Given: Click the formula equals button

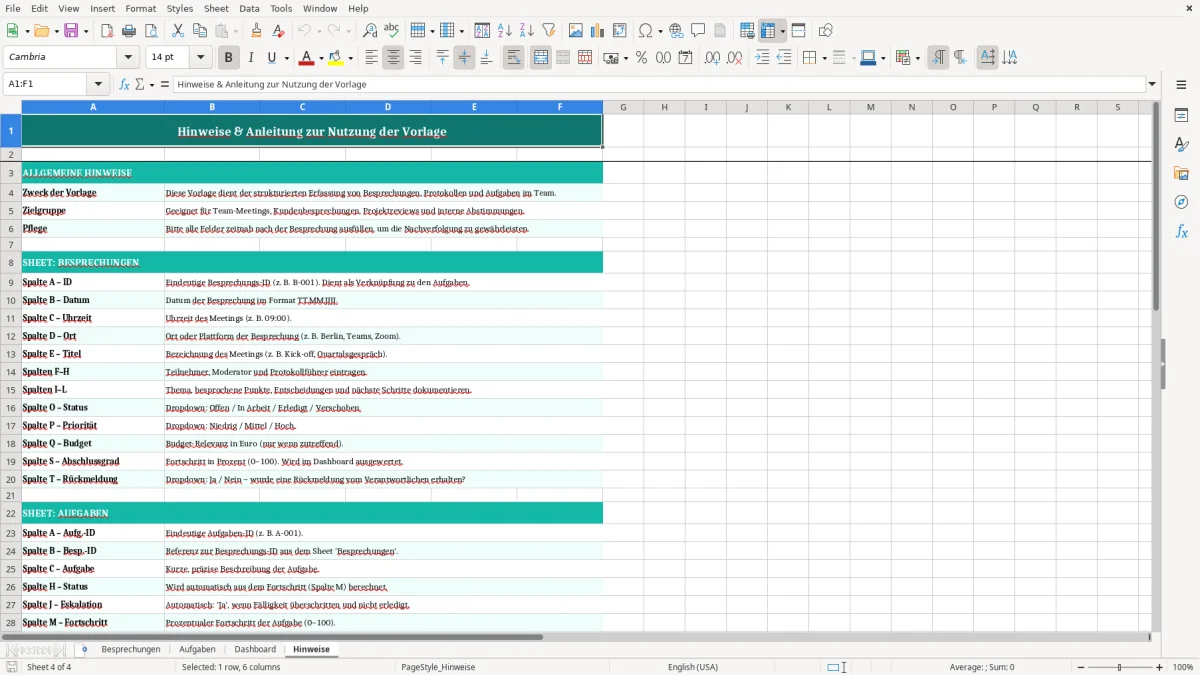Looking at the screenshot, I should click(165, 84).
